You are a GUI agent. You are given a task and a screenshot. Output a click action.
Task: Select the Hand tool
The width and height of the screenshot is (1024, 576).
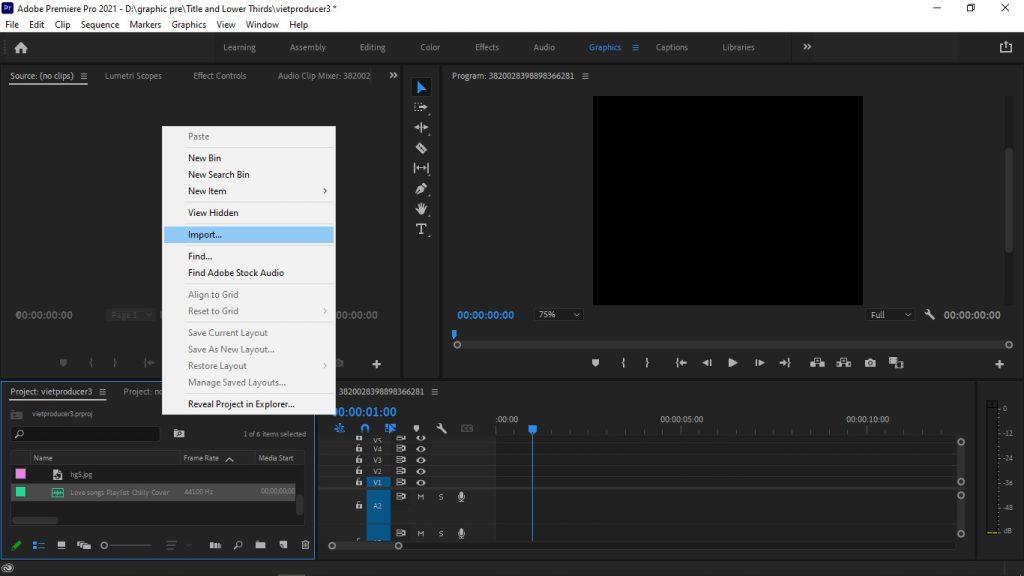click(x=421, y=208)
